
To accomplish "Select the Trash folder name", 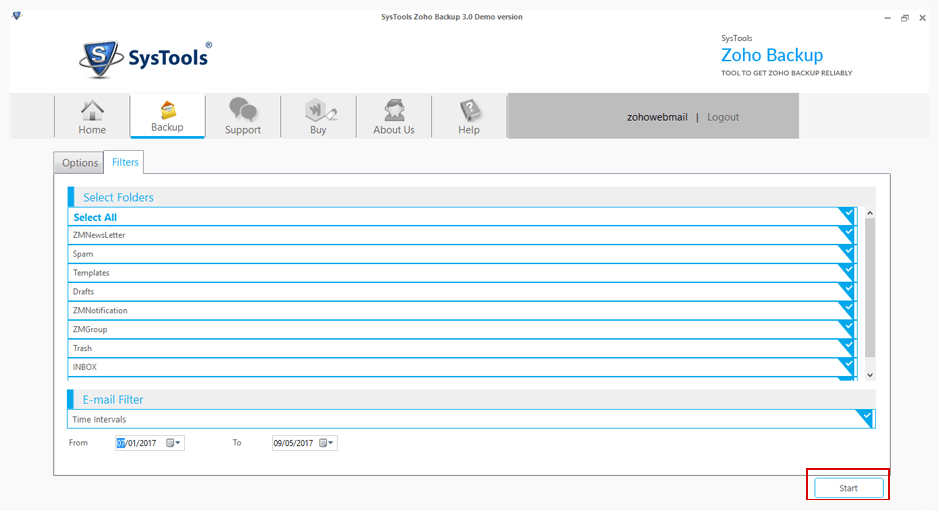I will pos(82,348).
